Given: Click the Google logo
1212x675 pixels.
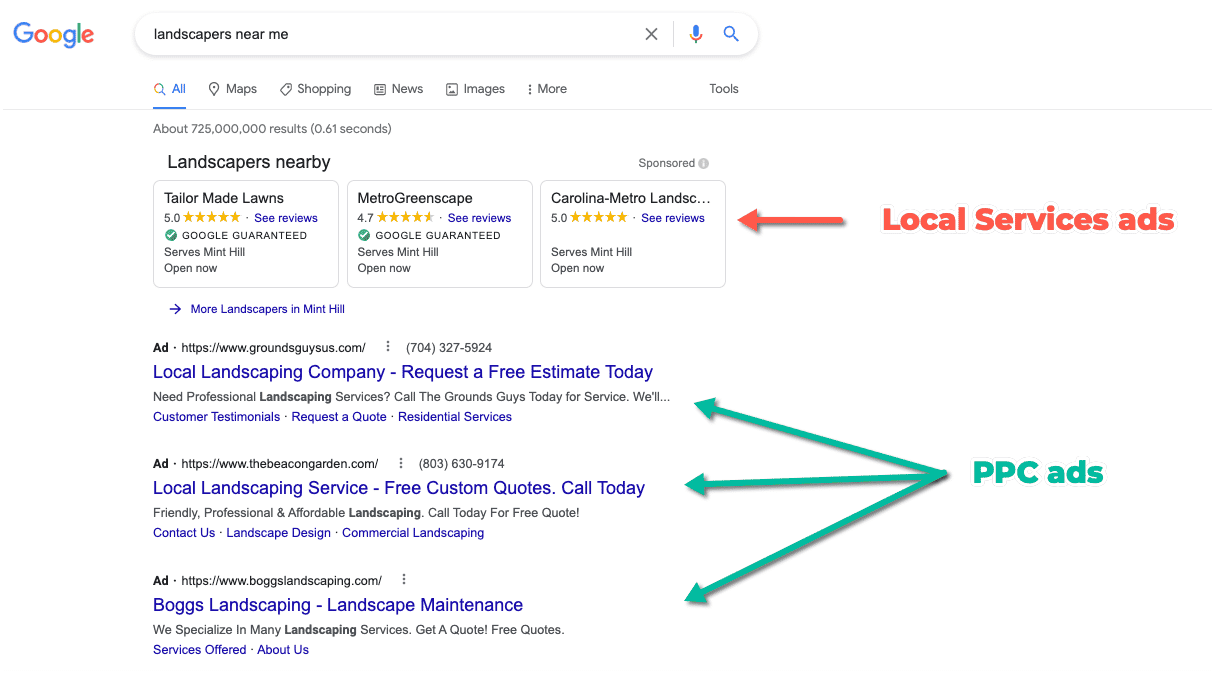Looking at the screenshot, I should (53, 34).
